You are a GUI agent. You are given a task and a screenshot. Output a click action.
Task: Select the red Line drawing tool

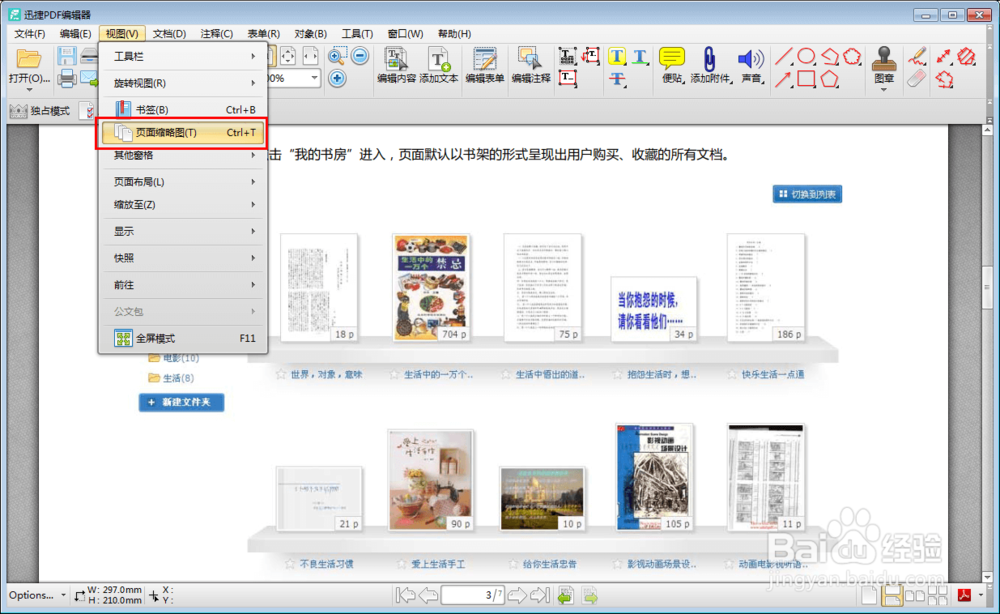pos(783,57)
